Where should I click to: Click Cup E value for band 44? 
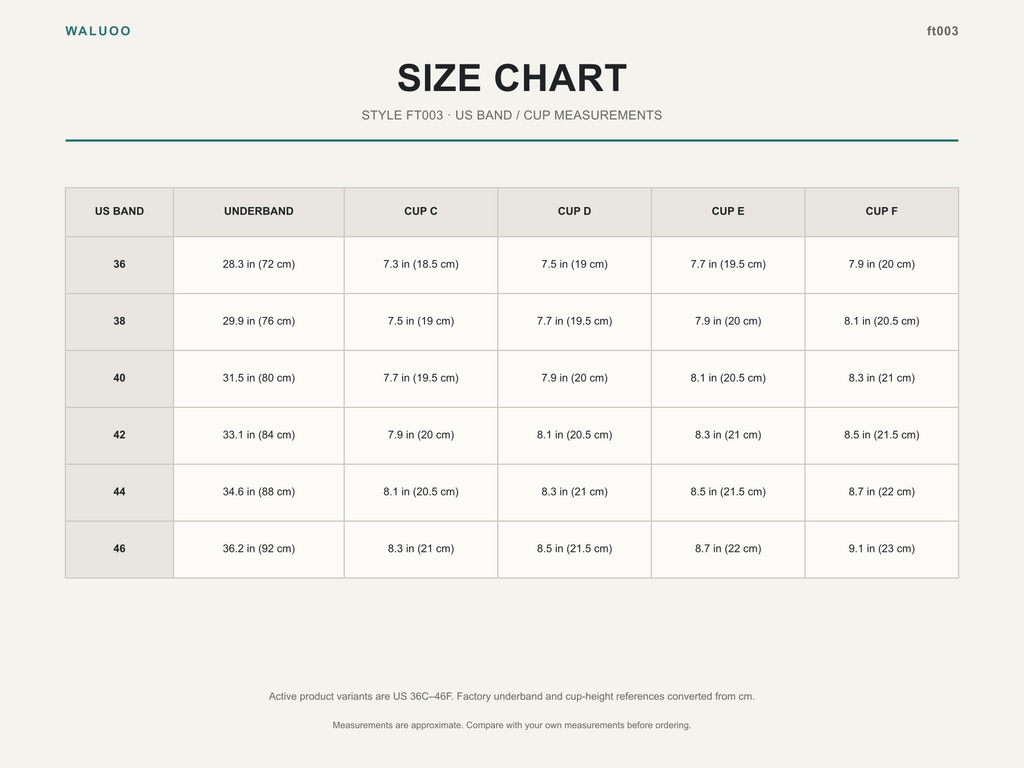pyautogui.click(x=728, y=492)
